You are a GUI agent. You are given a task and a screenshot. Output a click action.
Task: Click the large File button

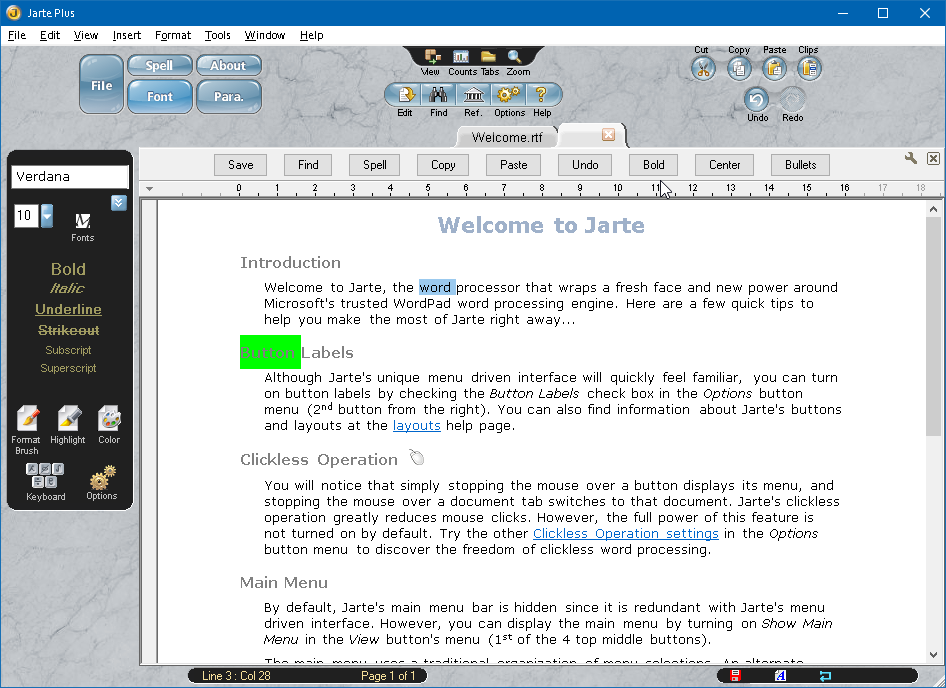(101, 85)
